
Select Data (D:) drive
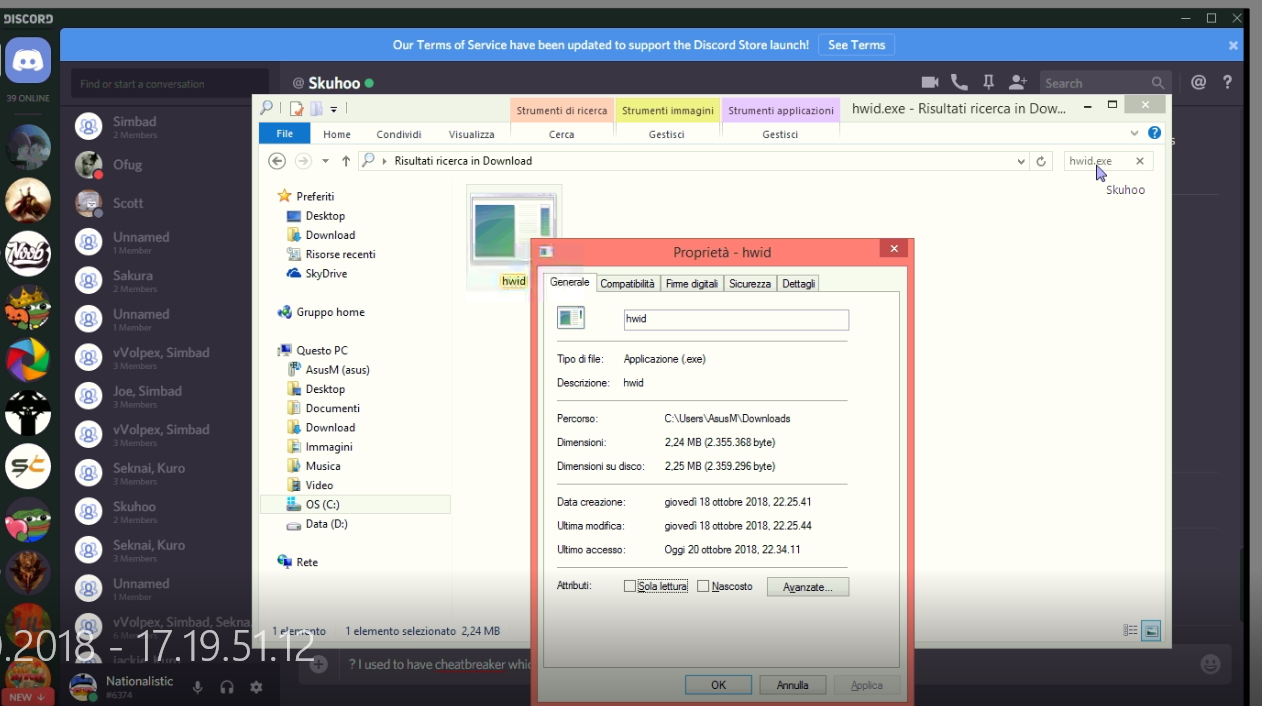(x=326, y=523)
